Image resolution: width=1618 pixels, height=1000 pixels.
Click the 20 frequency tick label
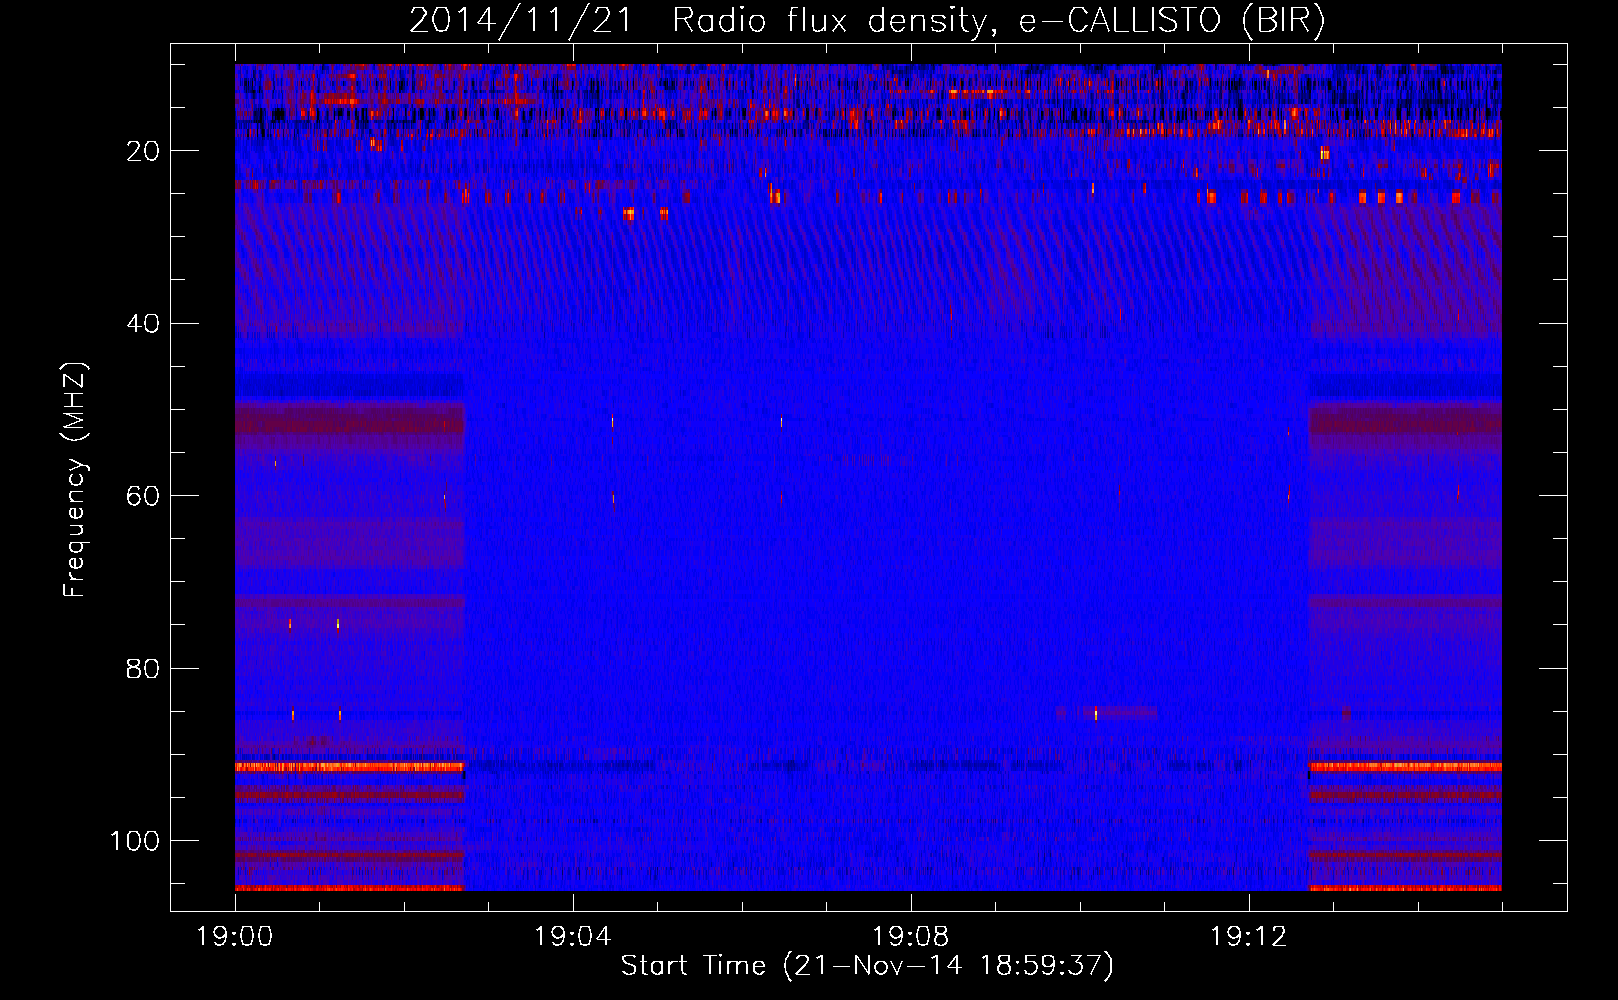[143, 151]
